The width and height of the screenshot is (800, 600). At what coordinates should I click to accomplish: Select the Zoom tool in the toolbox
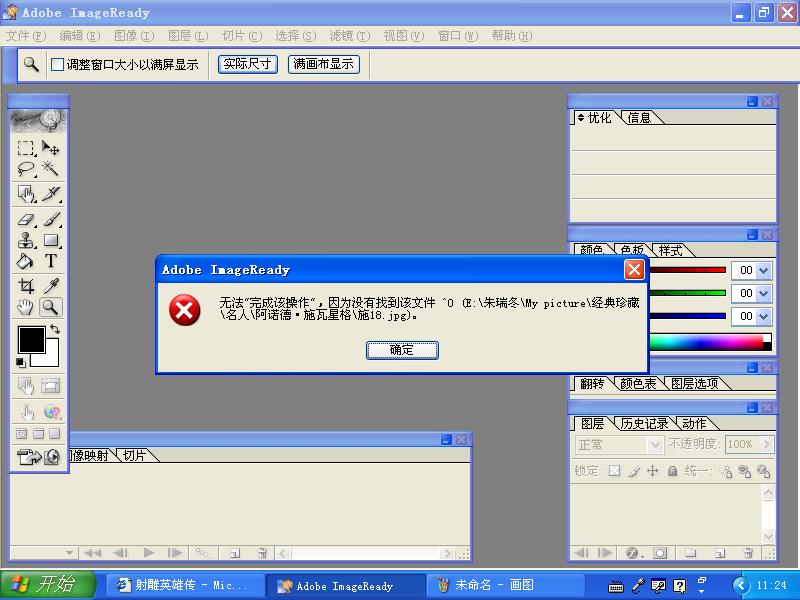click(51, 307)
